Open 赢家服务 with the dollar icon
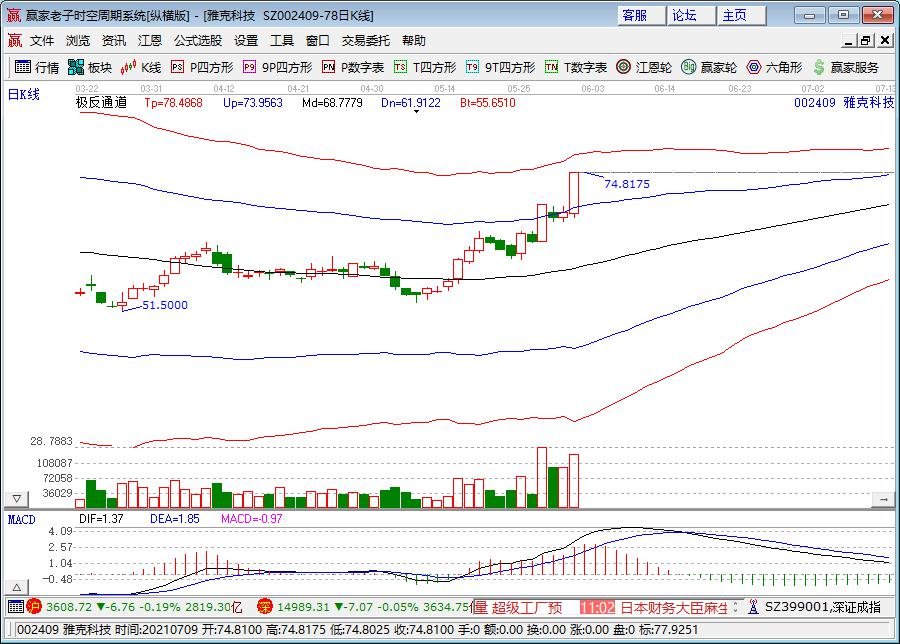900x644 pixels. point(846,67)
